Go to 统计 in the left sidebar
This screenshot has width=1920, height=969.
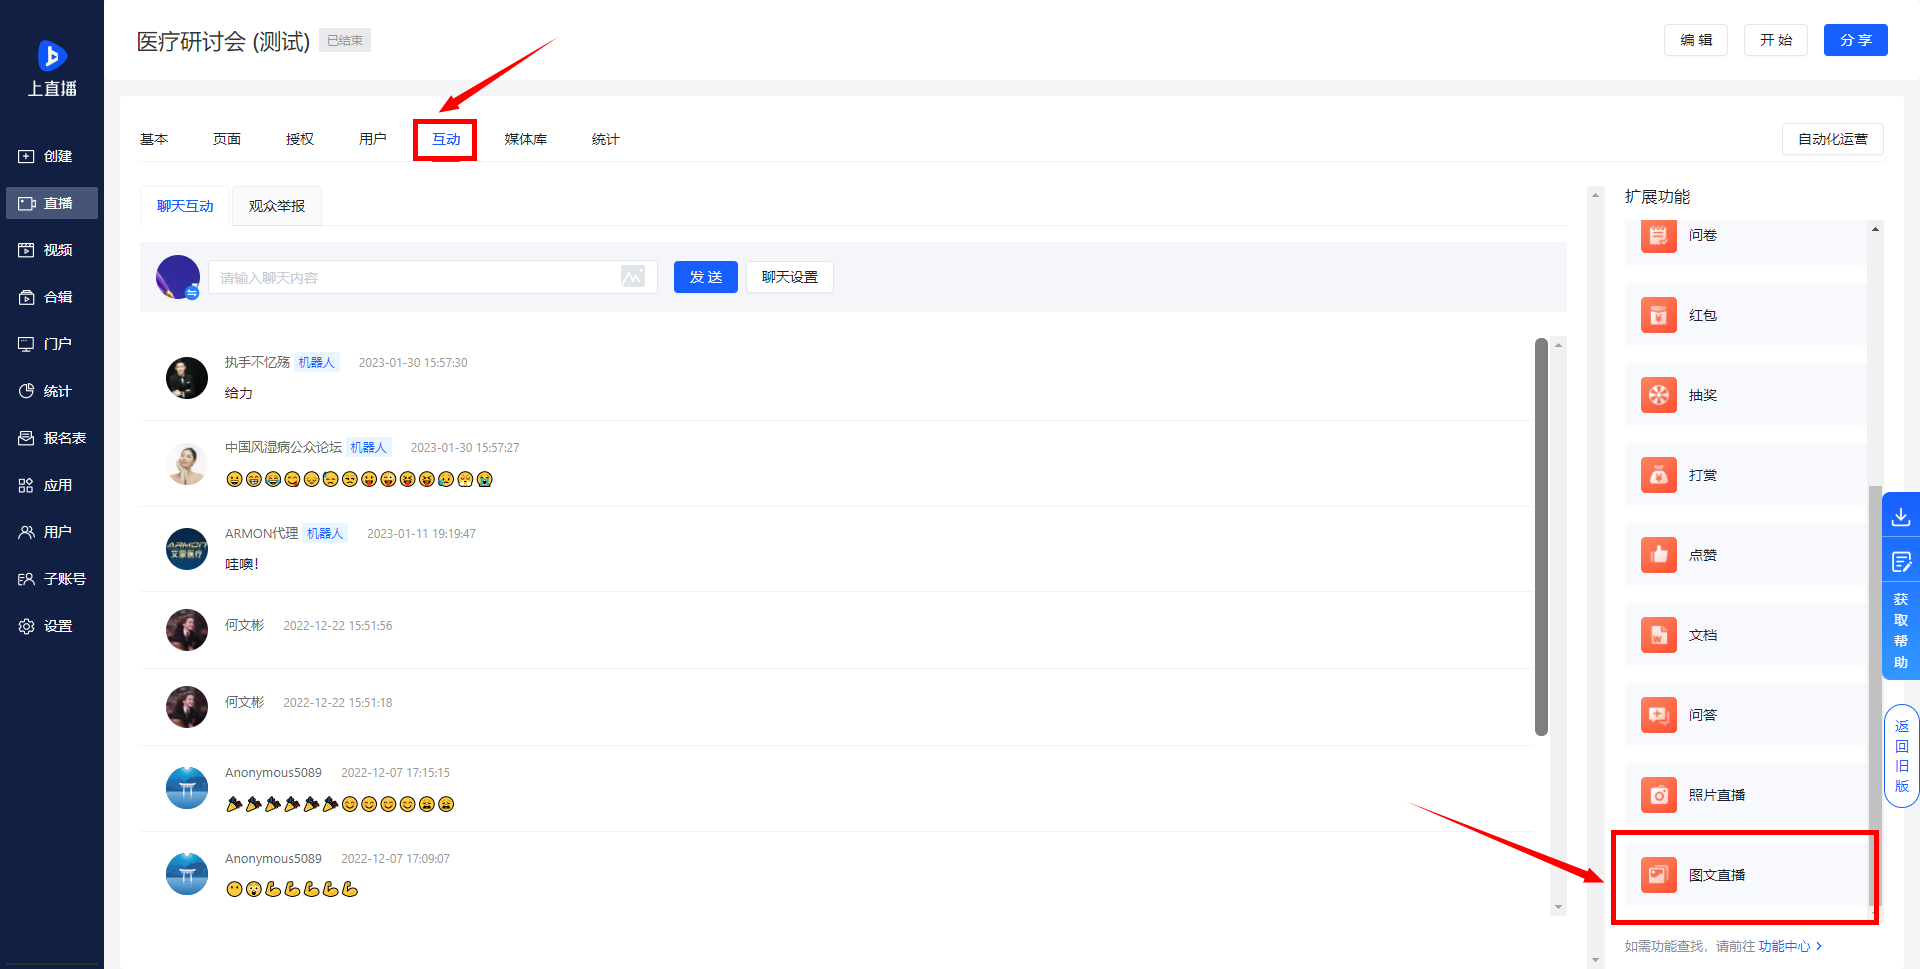[52, 391]
